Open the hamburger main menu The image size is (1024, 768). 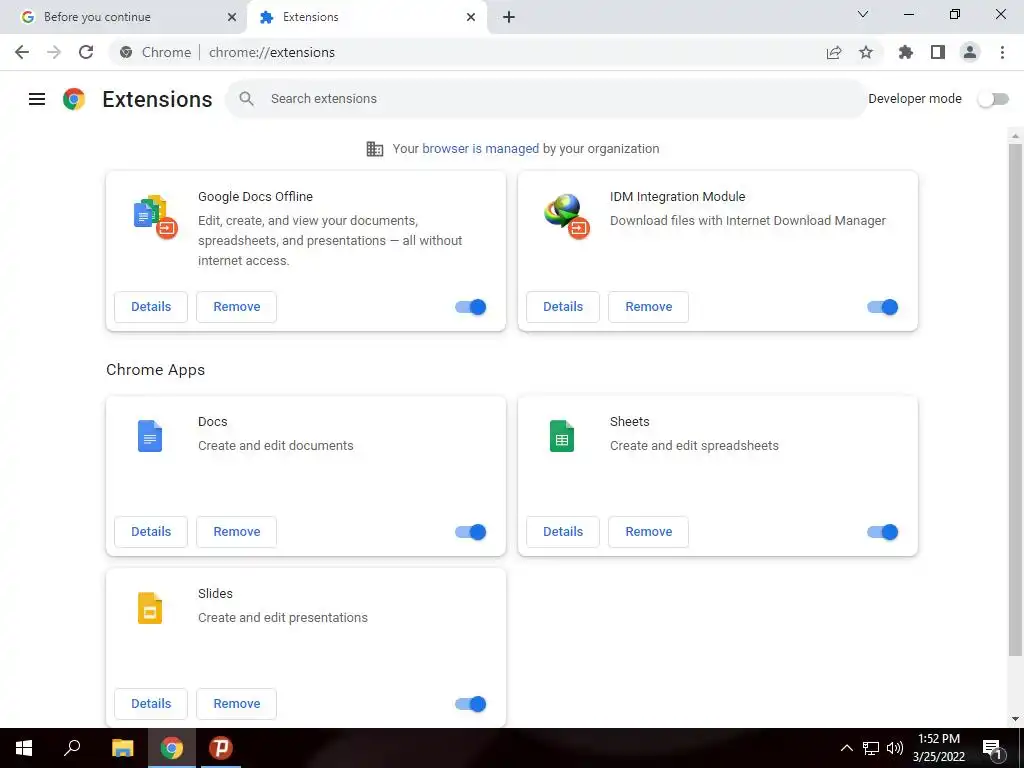click(x=37, y=99)
